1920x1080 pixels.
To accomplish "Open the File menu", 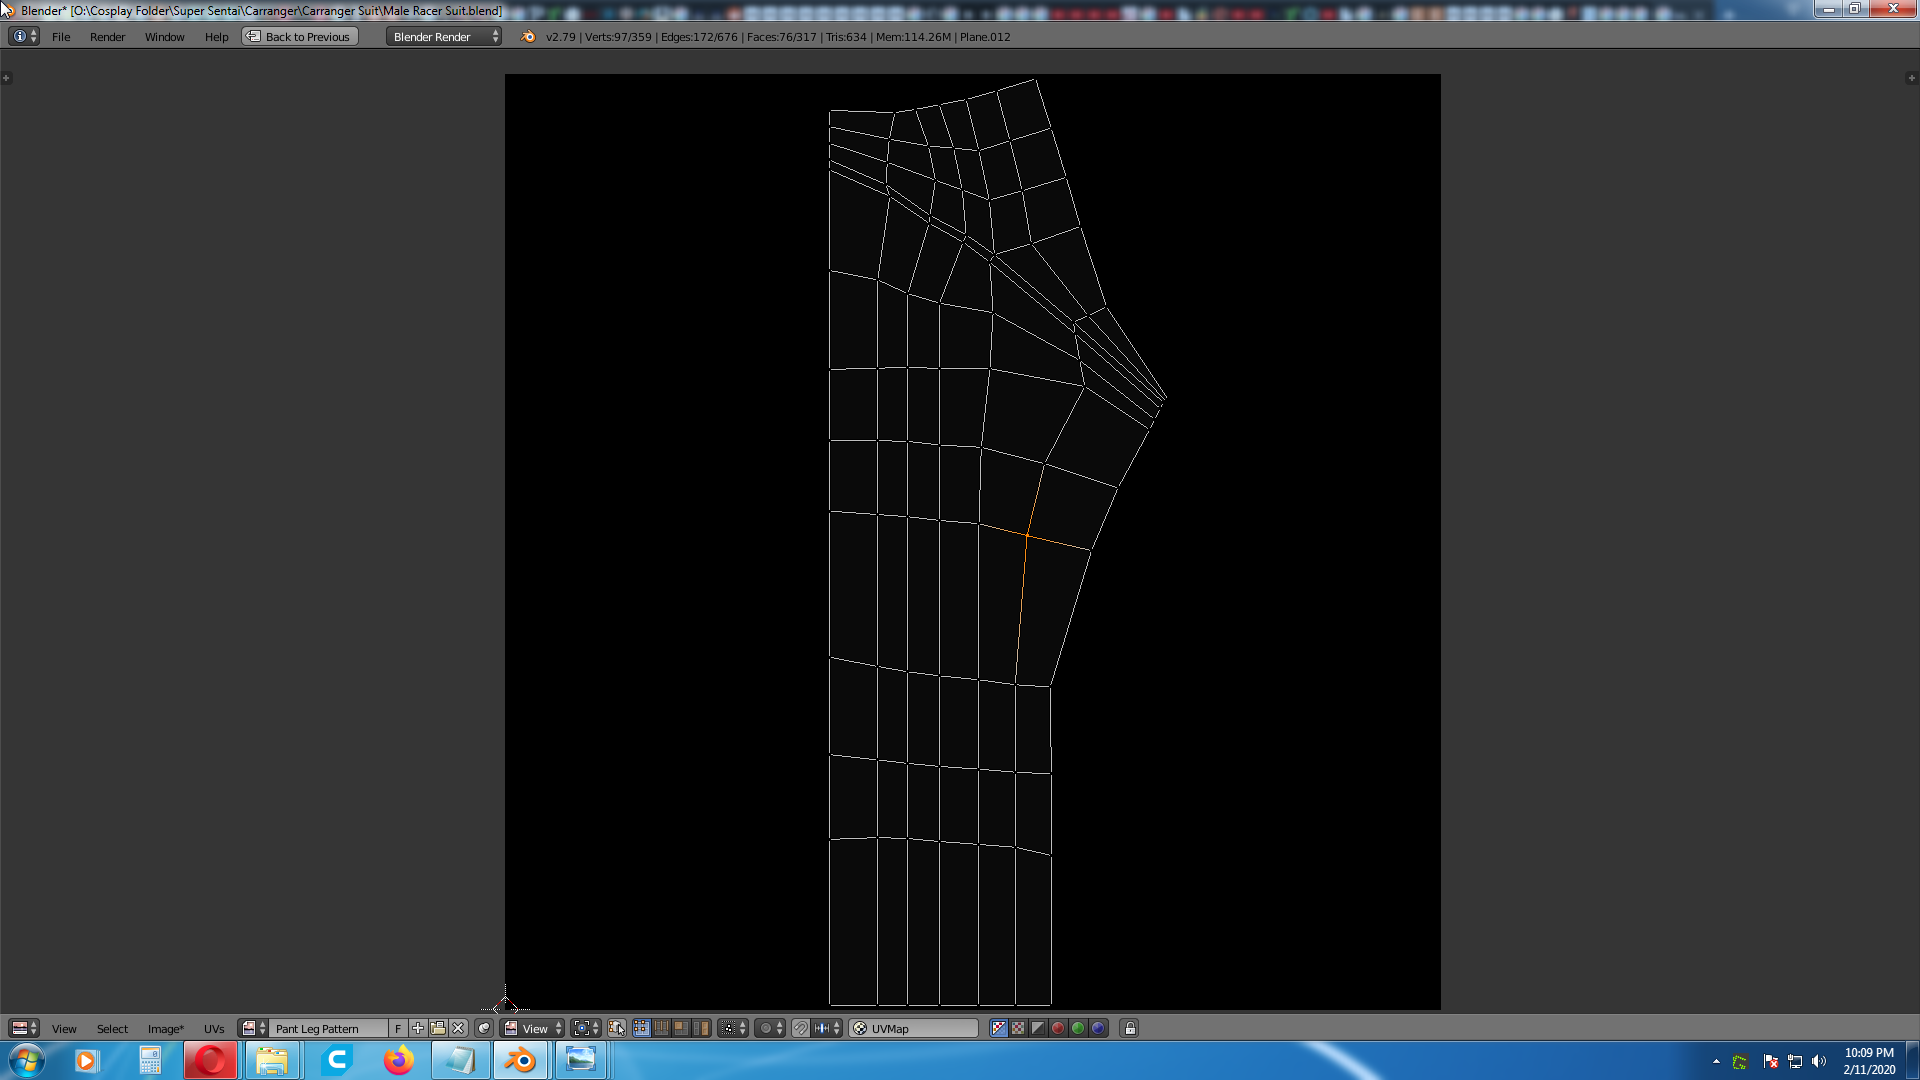I will (x=61, y=37).
